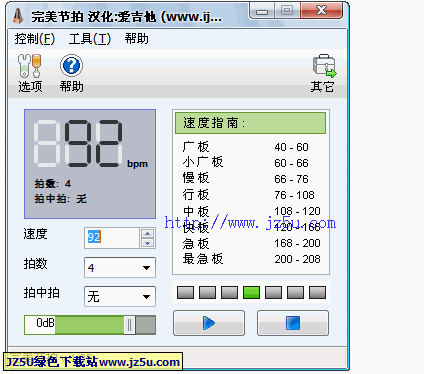
Task: Click the 速度 tempo input field showing 92
Action: point(112,238)
